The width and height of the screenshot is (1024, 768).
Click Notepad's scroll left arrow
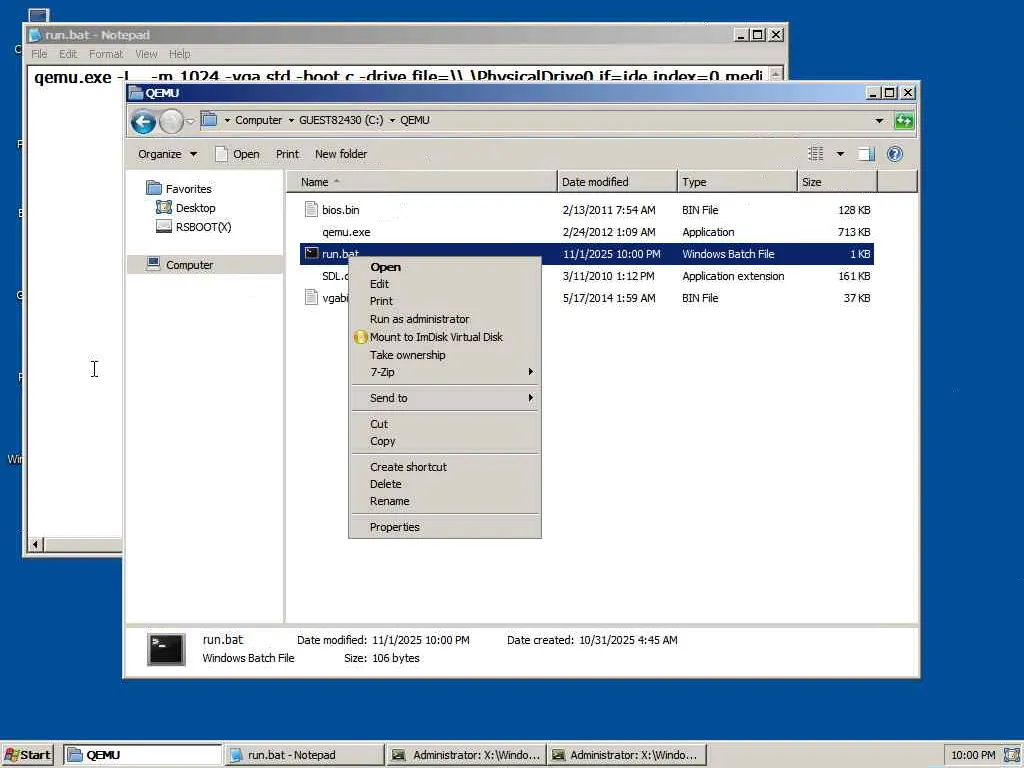[36, 544]
